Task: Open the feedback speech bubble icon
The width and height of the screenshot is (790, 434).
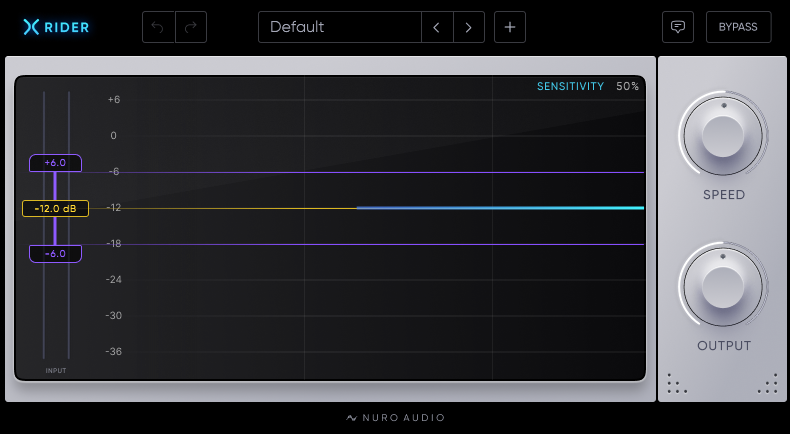Action: (678, 27)
